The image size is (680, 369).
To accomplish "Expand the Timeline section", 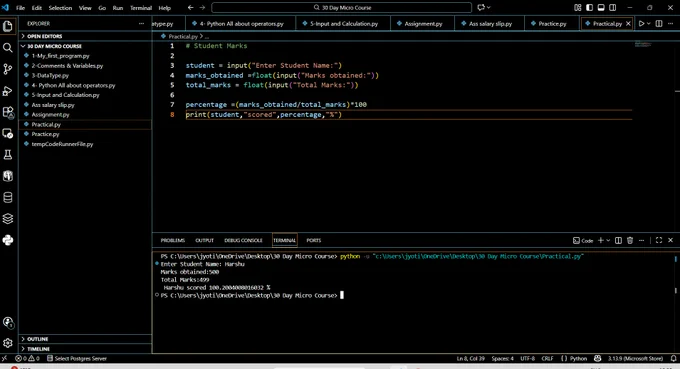I will pos(85,349).
